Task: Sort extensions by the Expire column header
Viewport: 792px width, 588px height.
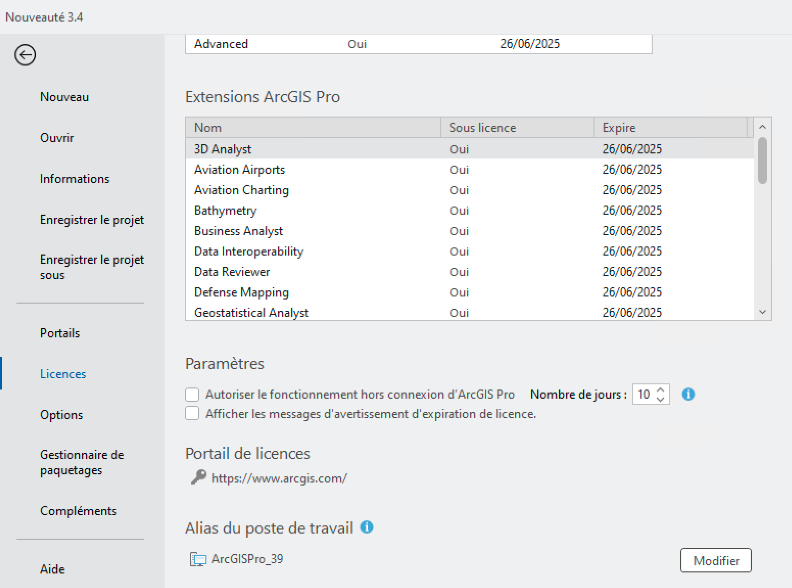Action: click(670, 128)
